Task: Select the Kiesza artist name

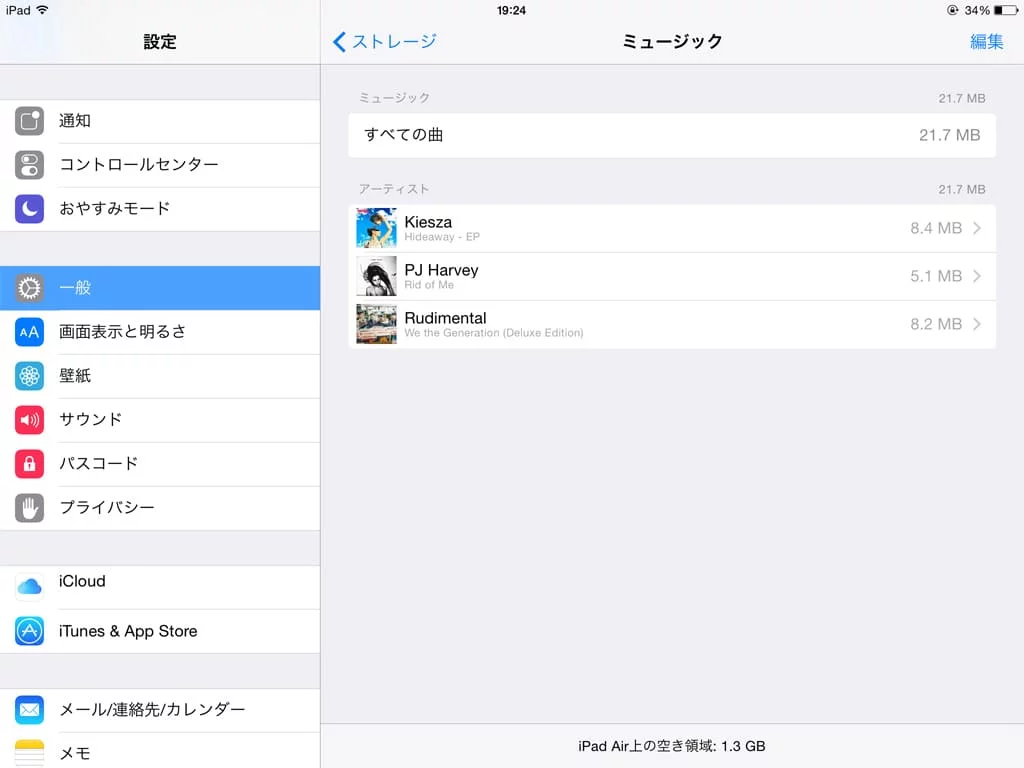Action: point(428,222)
